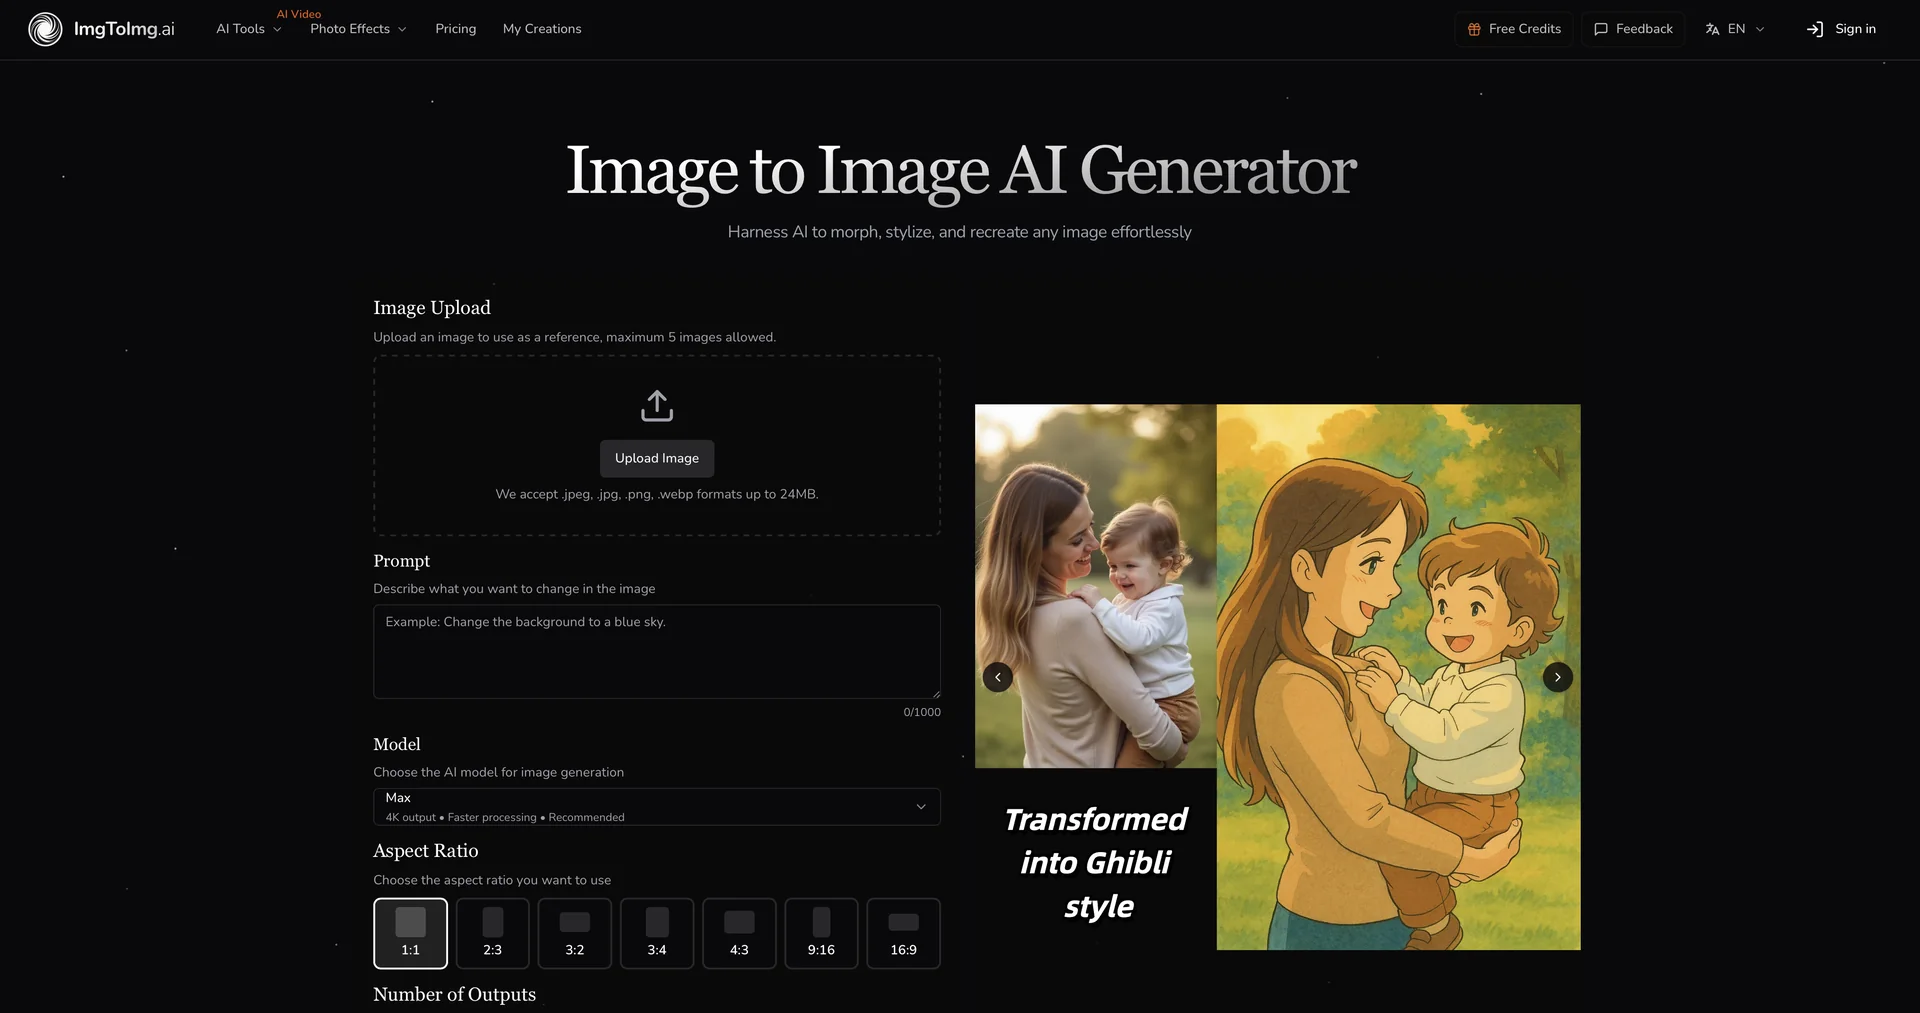Click the Sign in arrow icon
1920x1013 pixels.
click(x=1815, y=29)
